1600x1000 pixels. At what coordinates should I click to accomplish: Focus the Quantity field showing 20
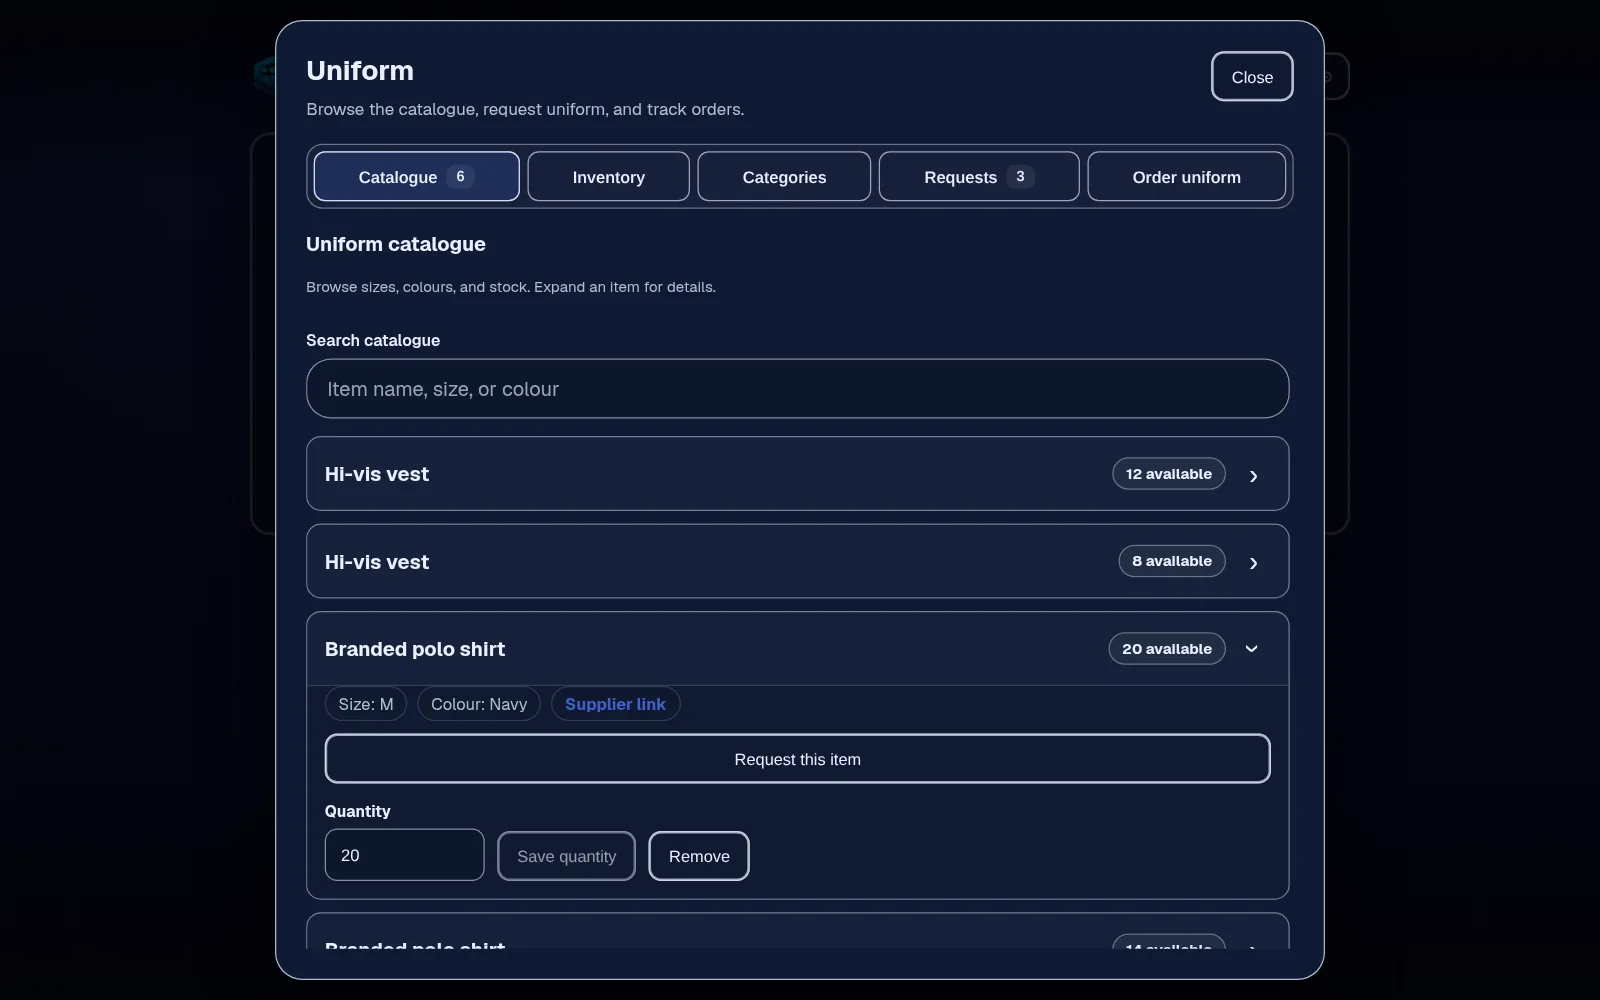(x=404, y=855)
